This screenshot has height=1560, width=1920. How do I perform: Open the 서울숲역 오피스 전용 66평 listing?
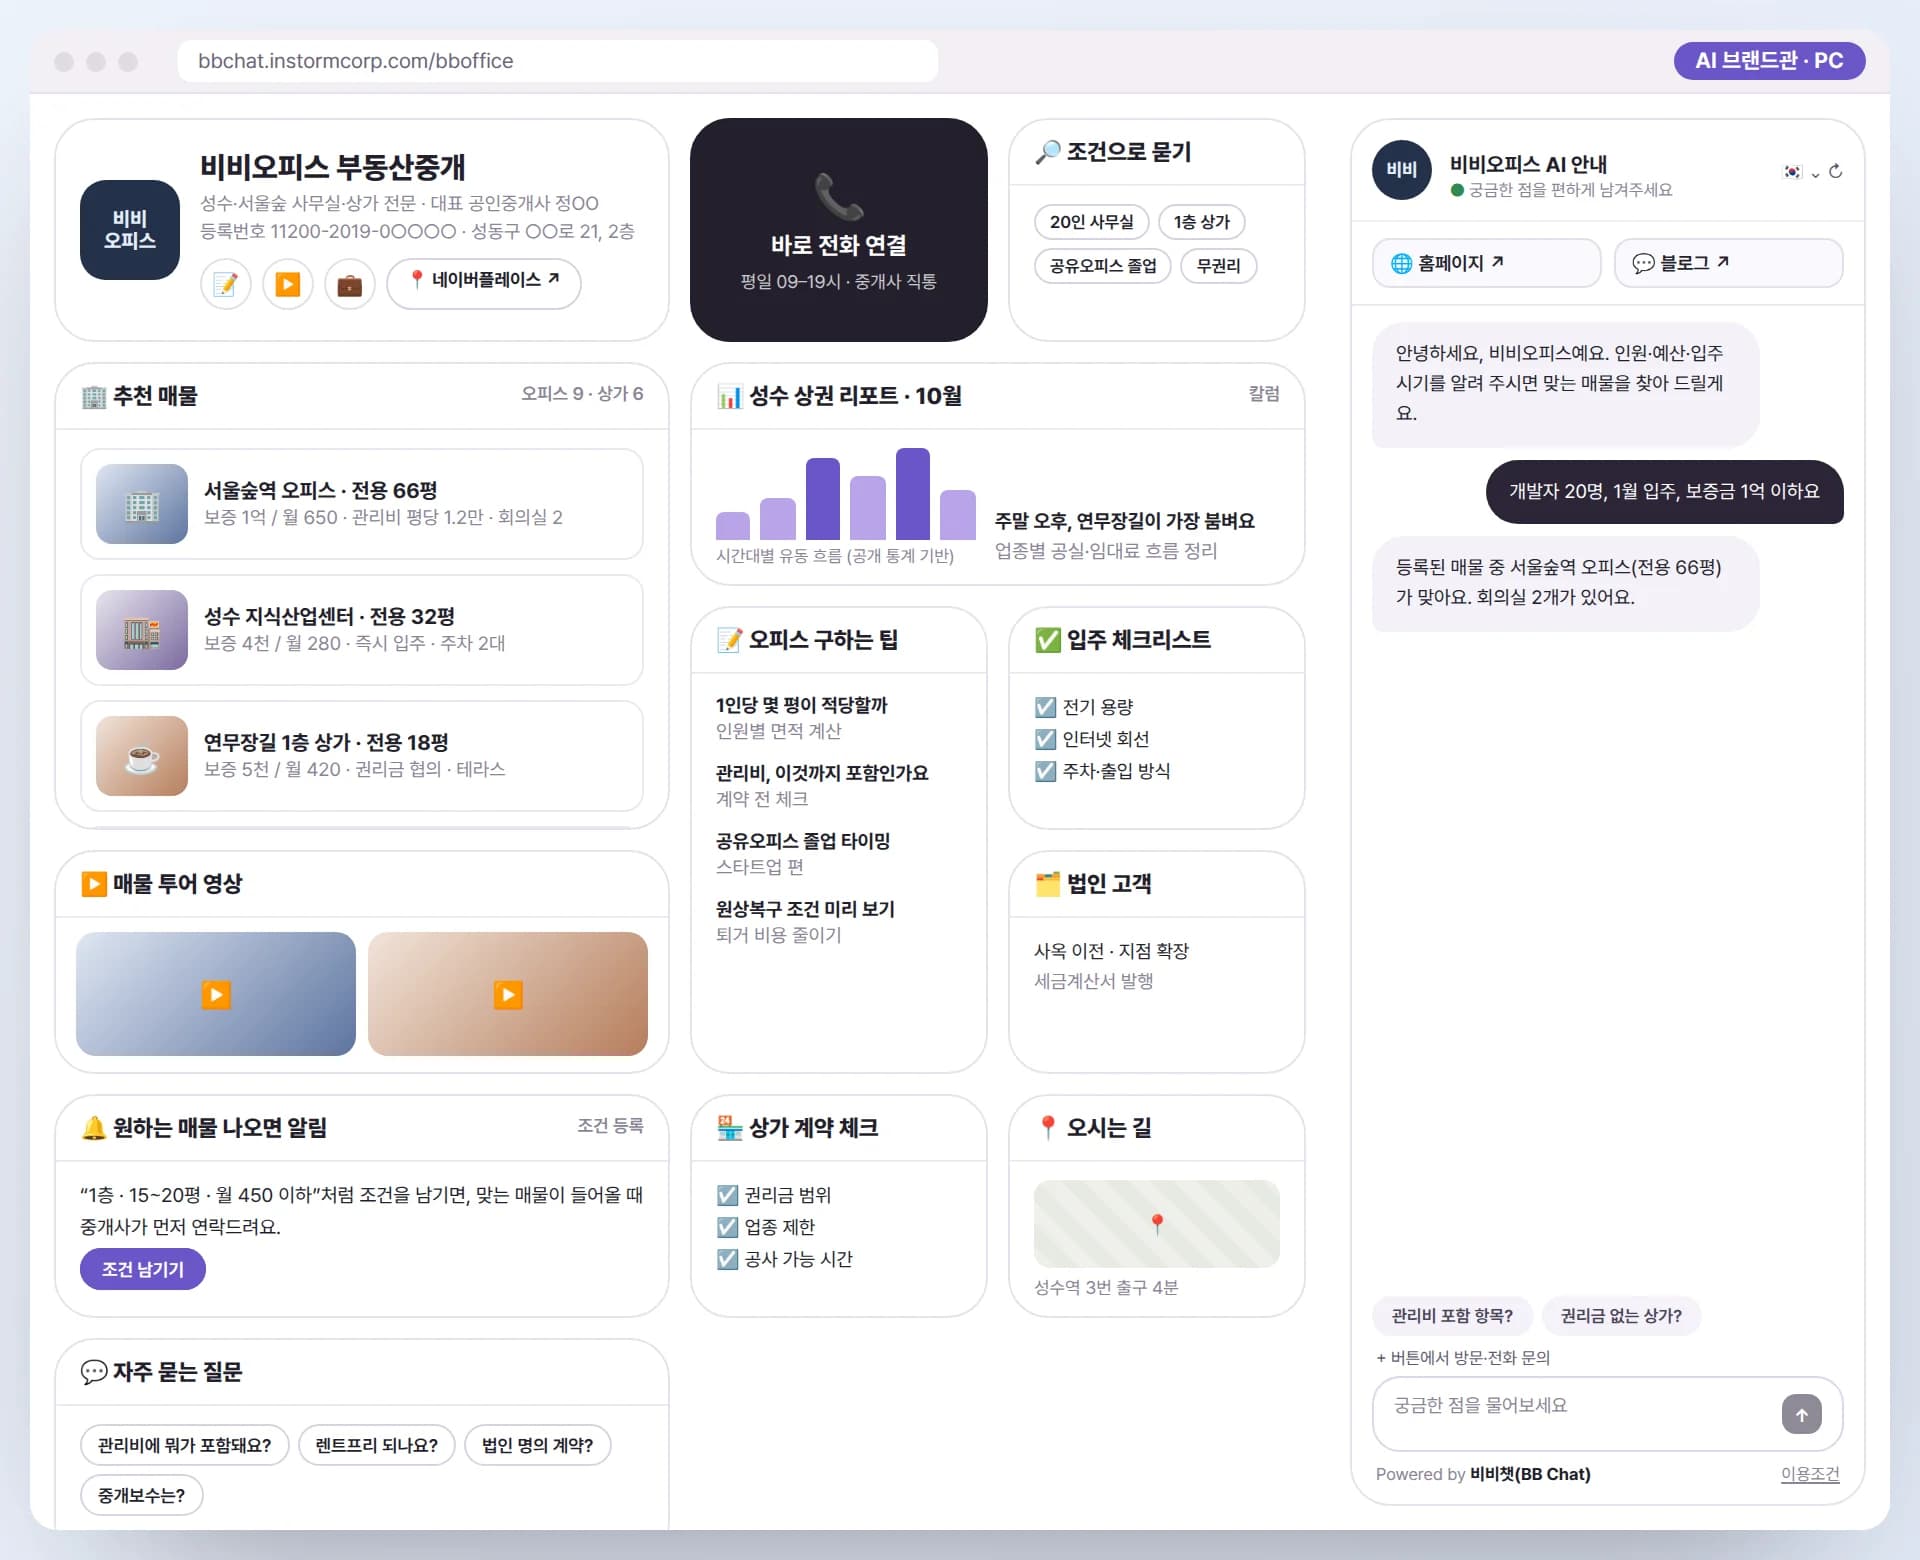(x=362, y=504)
